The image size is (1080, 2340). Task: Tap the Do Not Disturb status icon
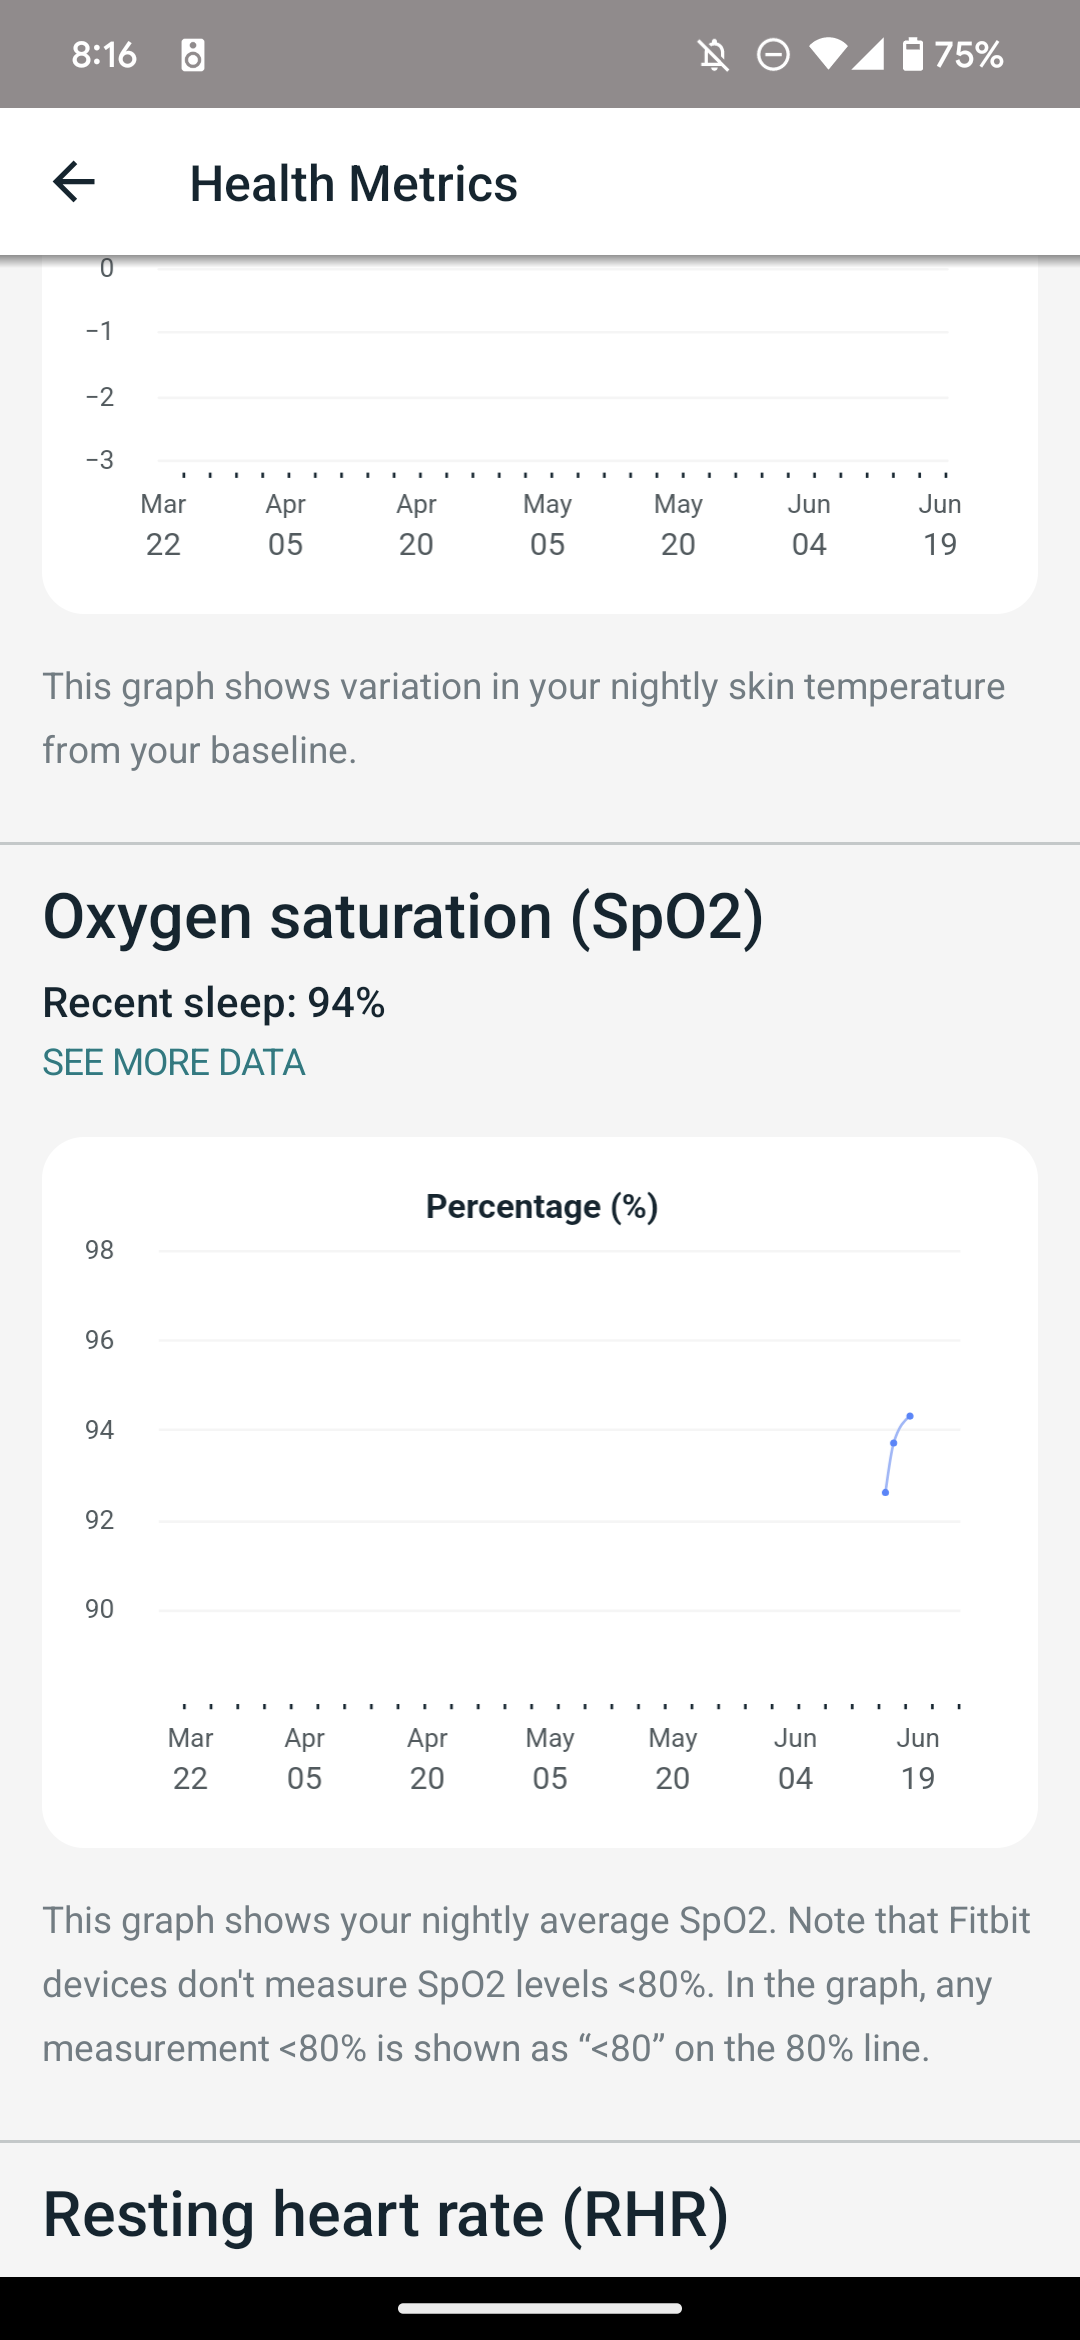773,55
